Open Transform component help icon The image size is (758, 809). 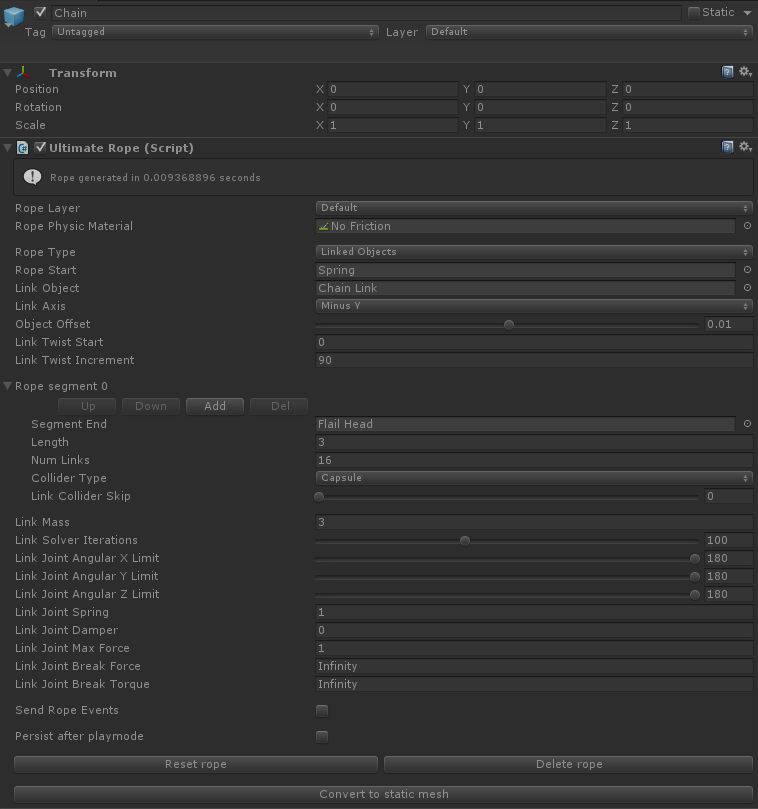coord(727,72)
